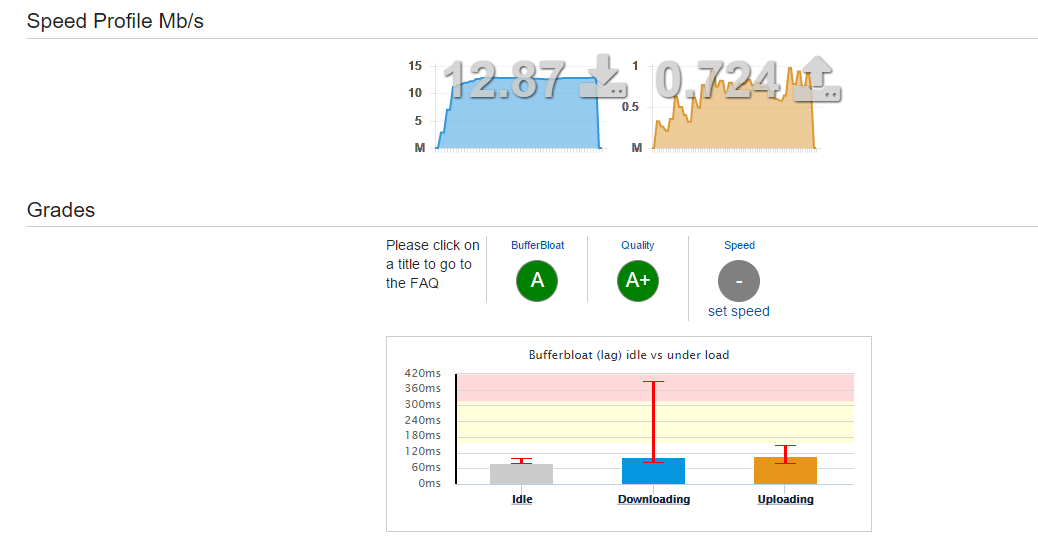Click the Uploading label under the chart
Viewport: 1038px width, 551px height.
click(x=786, y=499)
